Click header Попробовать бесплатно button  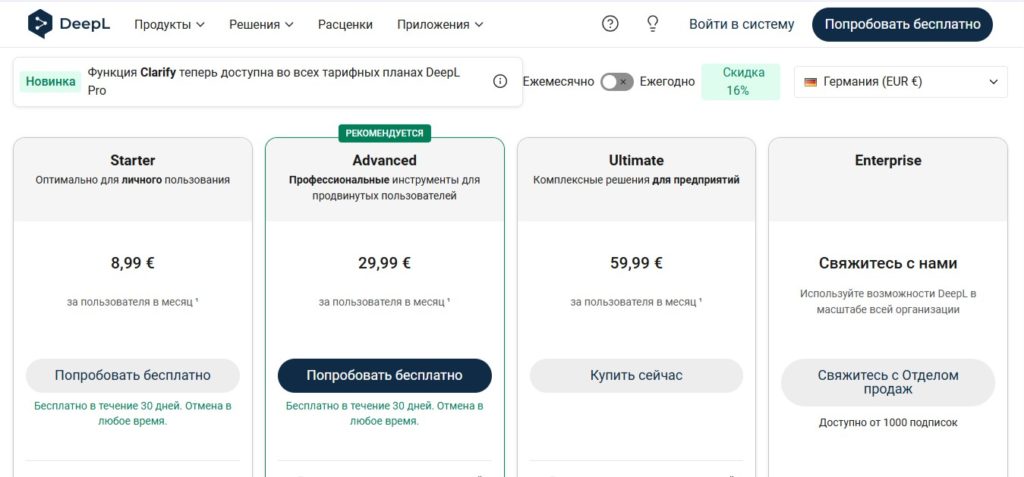(903, 25)
